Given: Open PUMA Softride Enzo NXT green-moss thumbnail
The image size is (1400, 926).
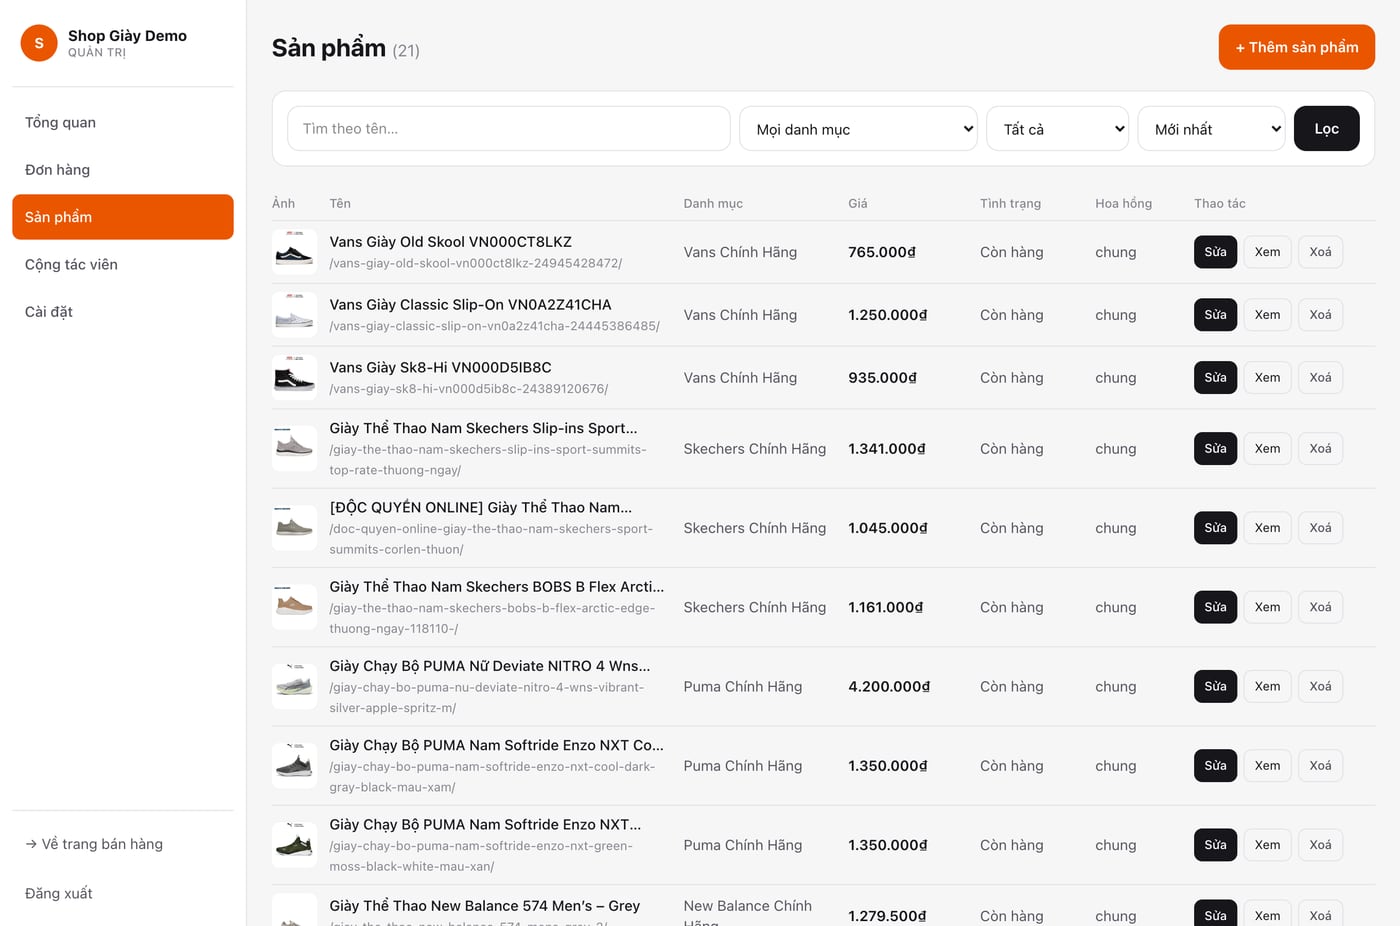Looking at the screenshot, I should (294, 845).
